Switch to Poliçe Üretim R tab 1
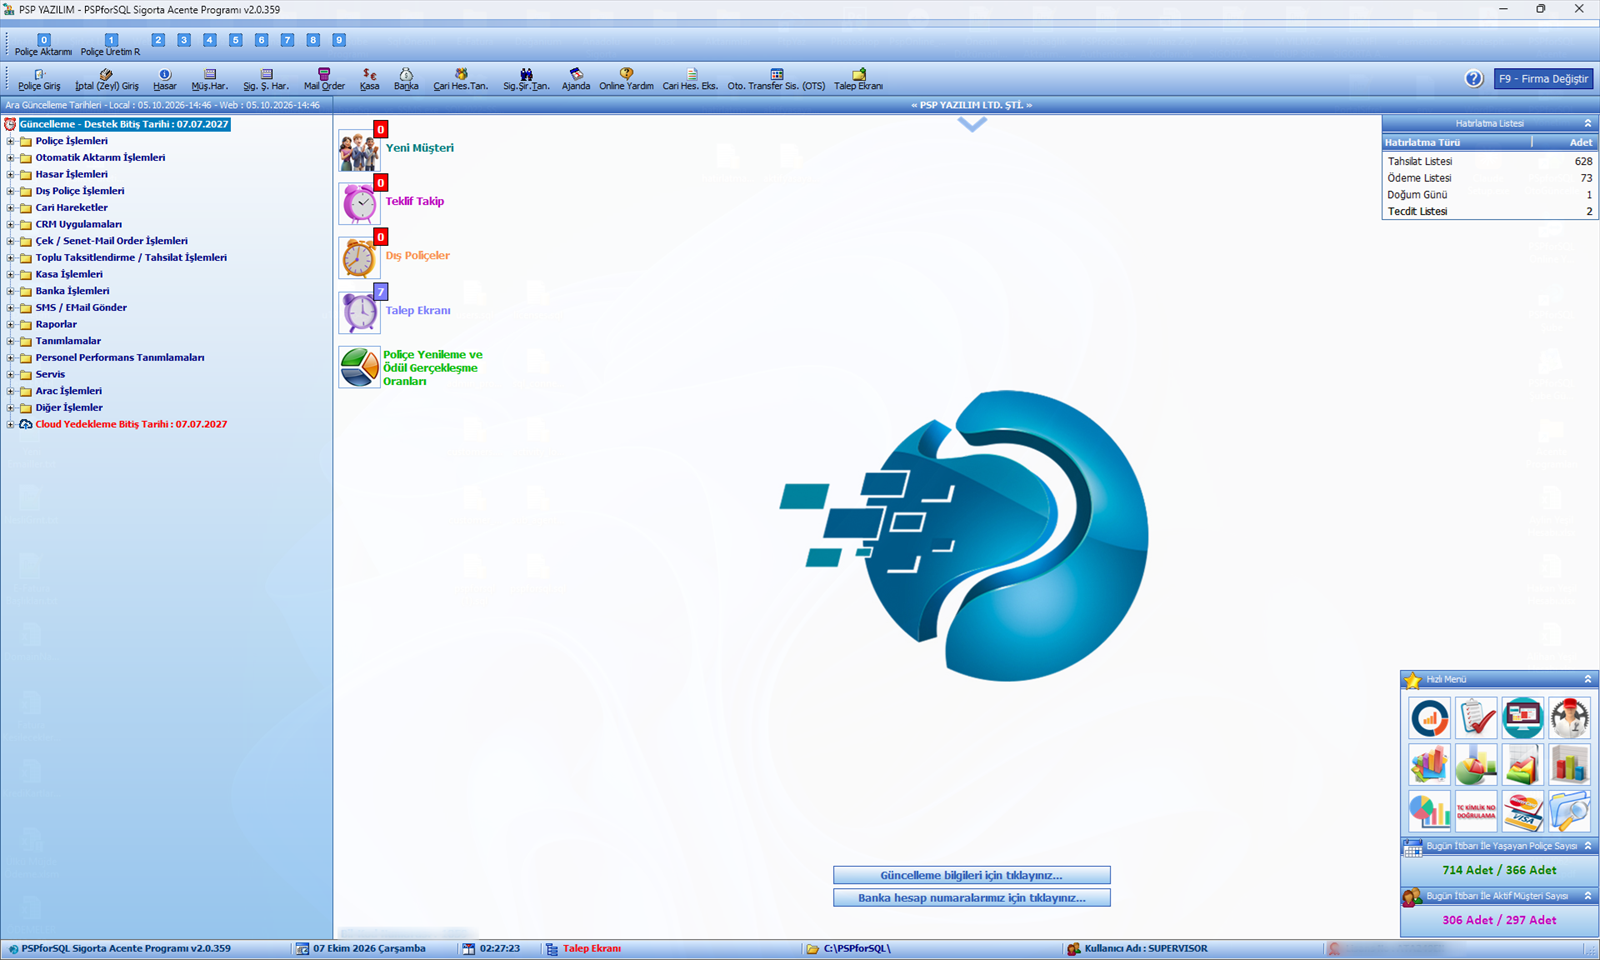Screen dimensions: 1600x960 click(111, 45)
